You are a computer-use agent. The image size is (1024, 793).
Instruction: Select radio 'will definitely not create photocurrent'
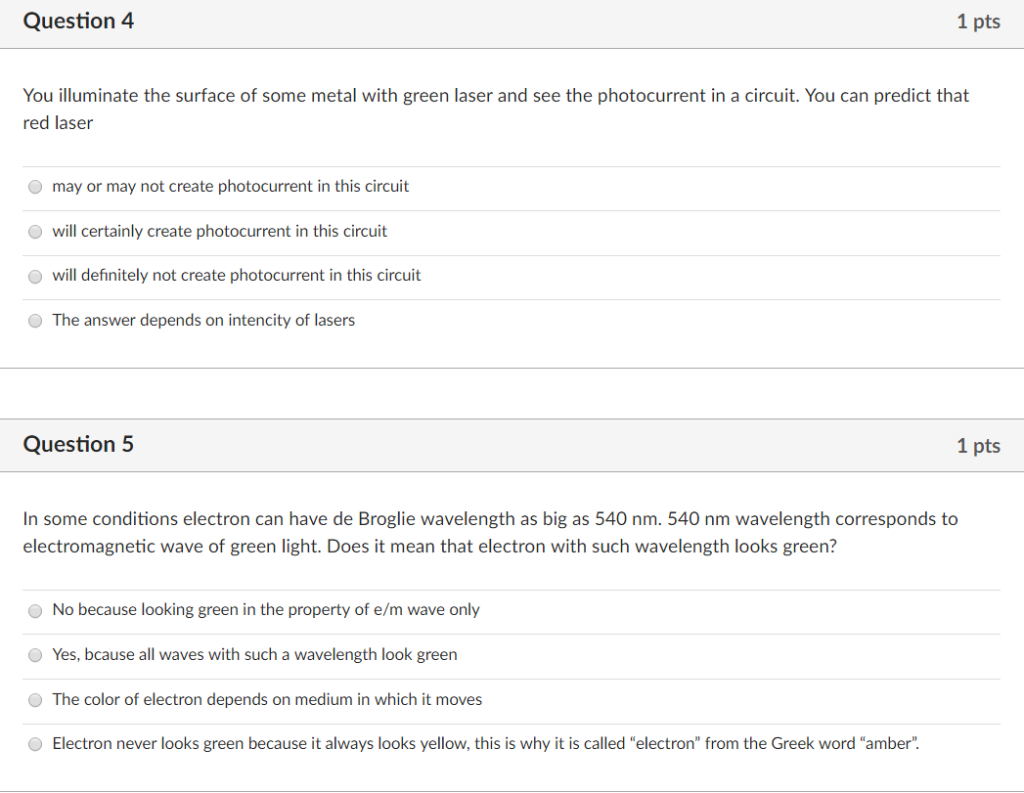tap(35, 276)
